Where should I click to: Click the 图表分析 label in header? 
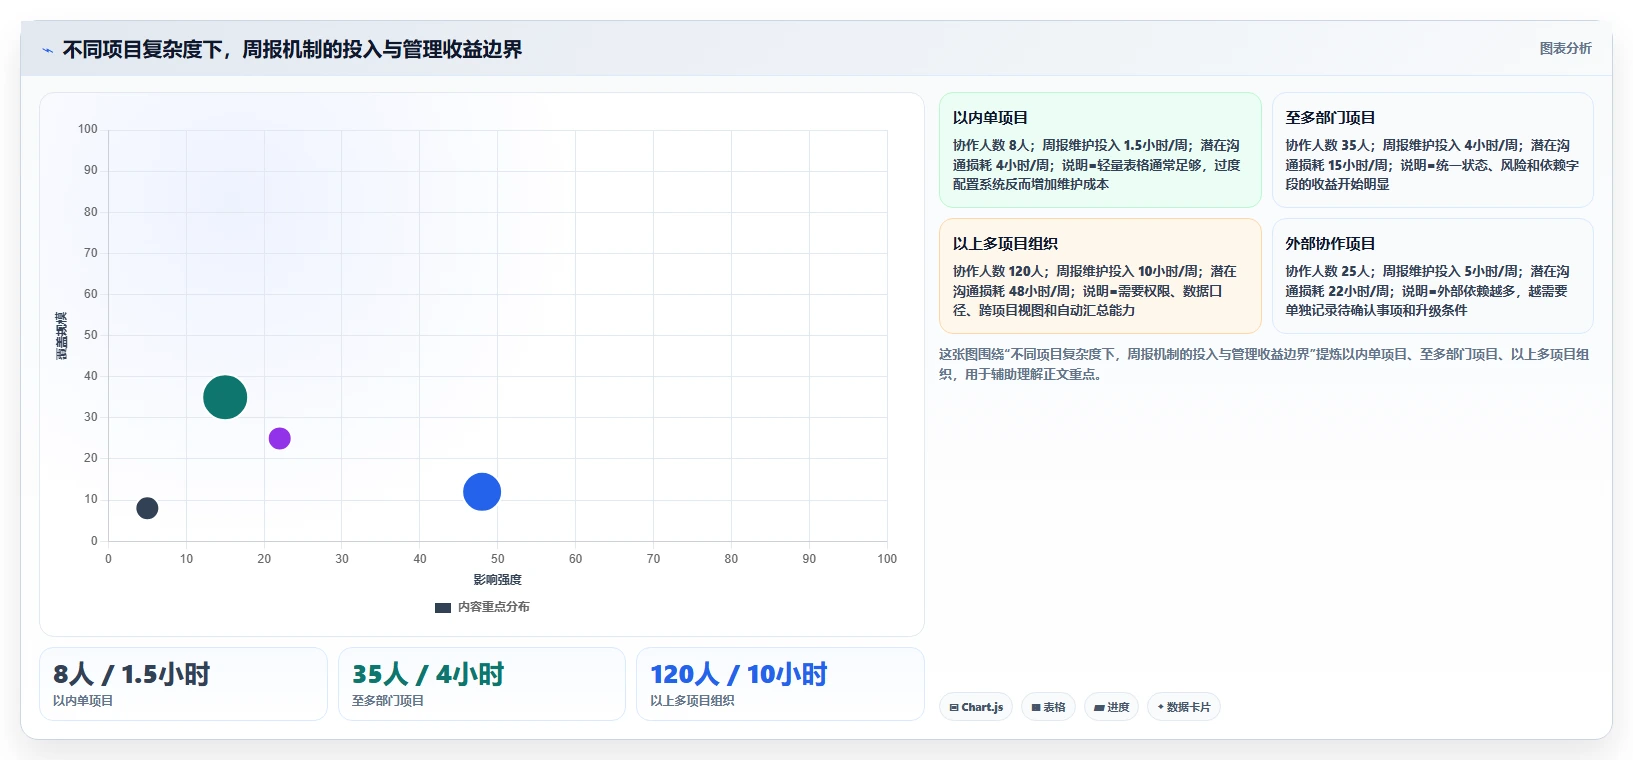tap(1565, 48)
